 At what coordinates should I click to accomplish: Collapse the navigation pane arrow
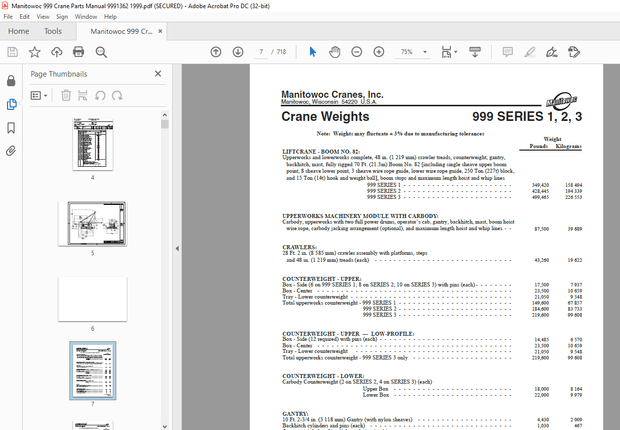[x=177, y=248]
